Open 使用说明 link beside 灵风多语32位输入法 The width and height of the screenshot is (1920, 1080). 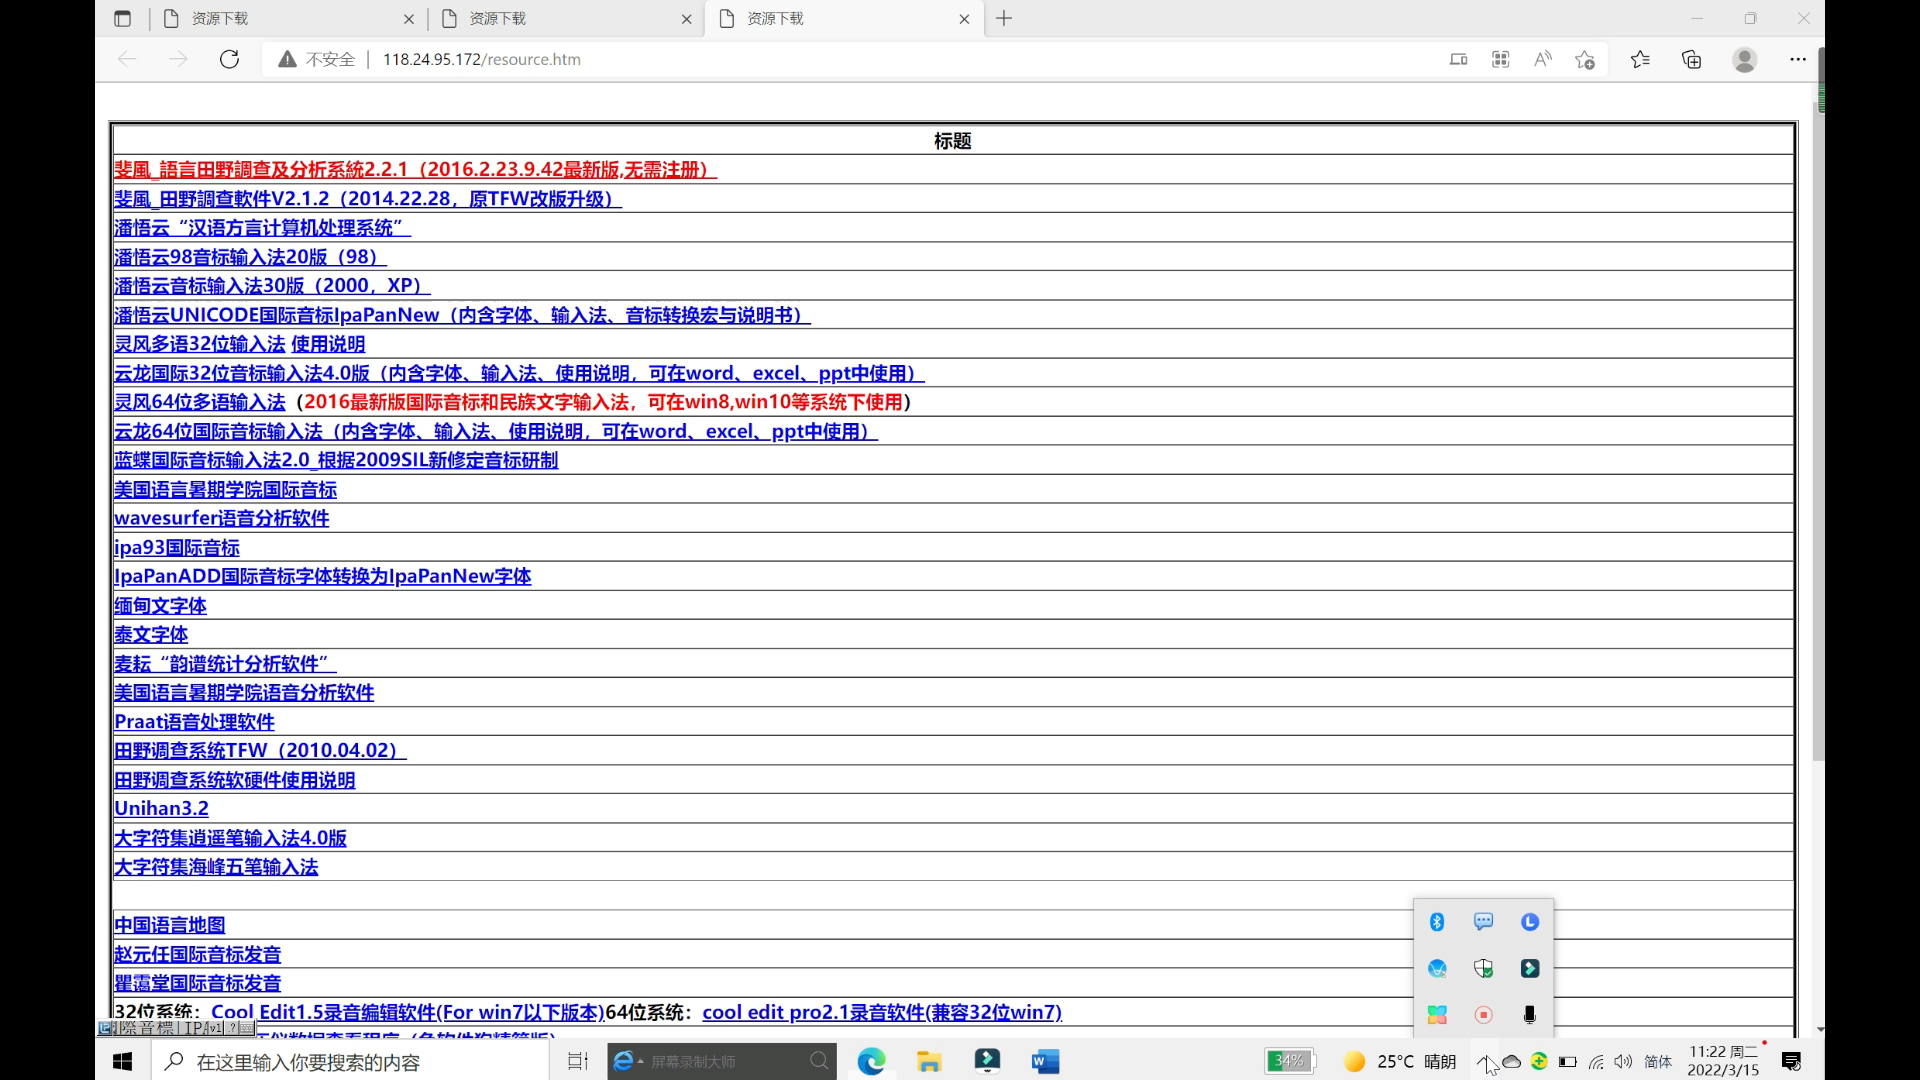click(x=328, y=344)
